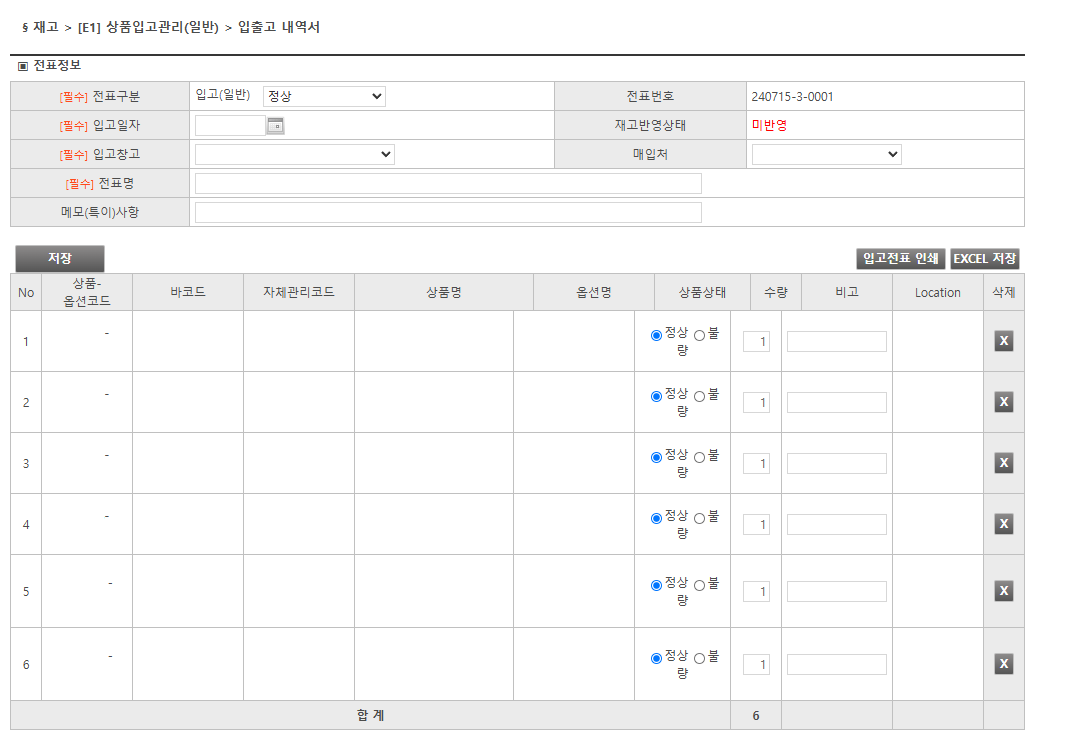Delete row 3 via the 삭제 X icon

click(x=1003, y=462)
